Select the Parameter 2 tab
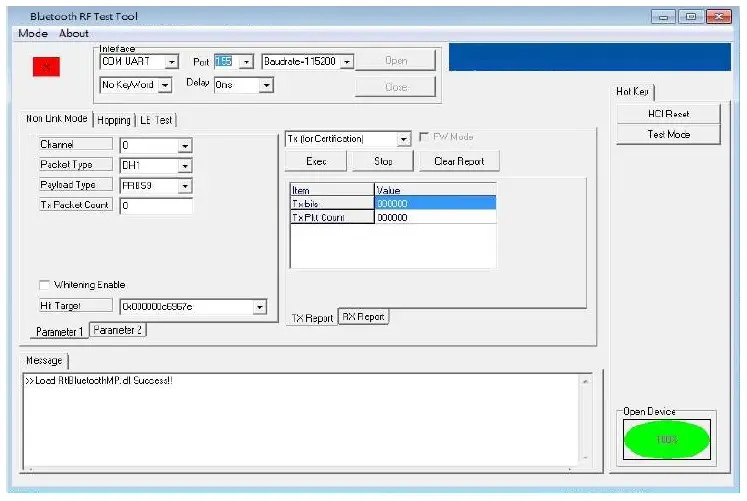The image size is (747, 501). click(118, 330)
